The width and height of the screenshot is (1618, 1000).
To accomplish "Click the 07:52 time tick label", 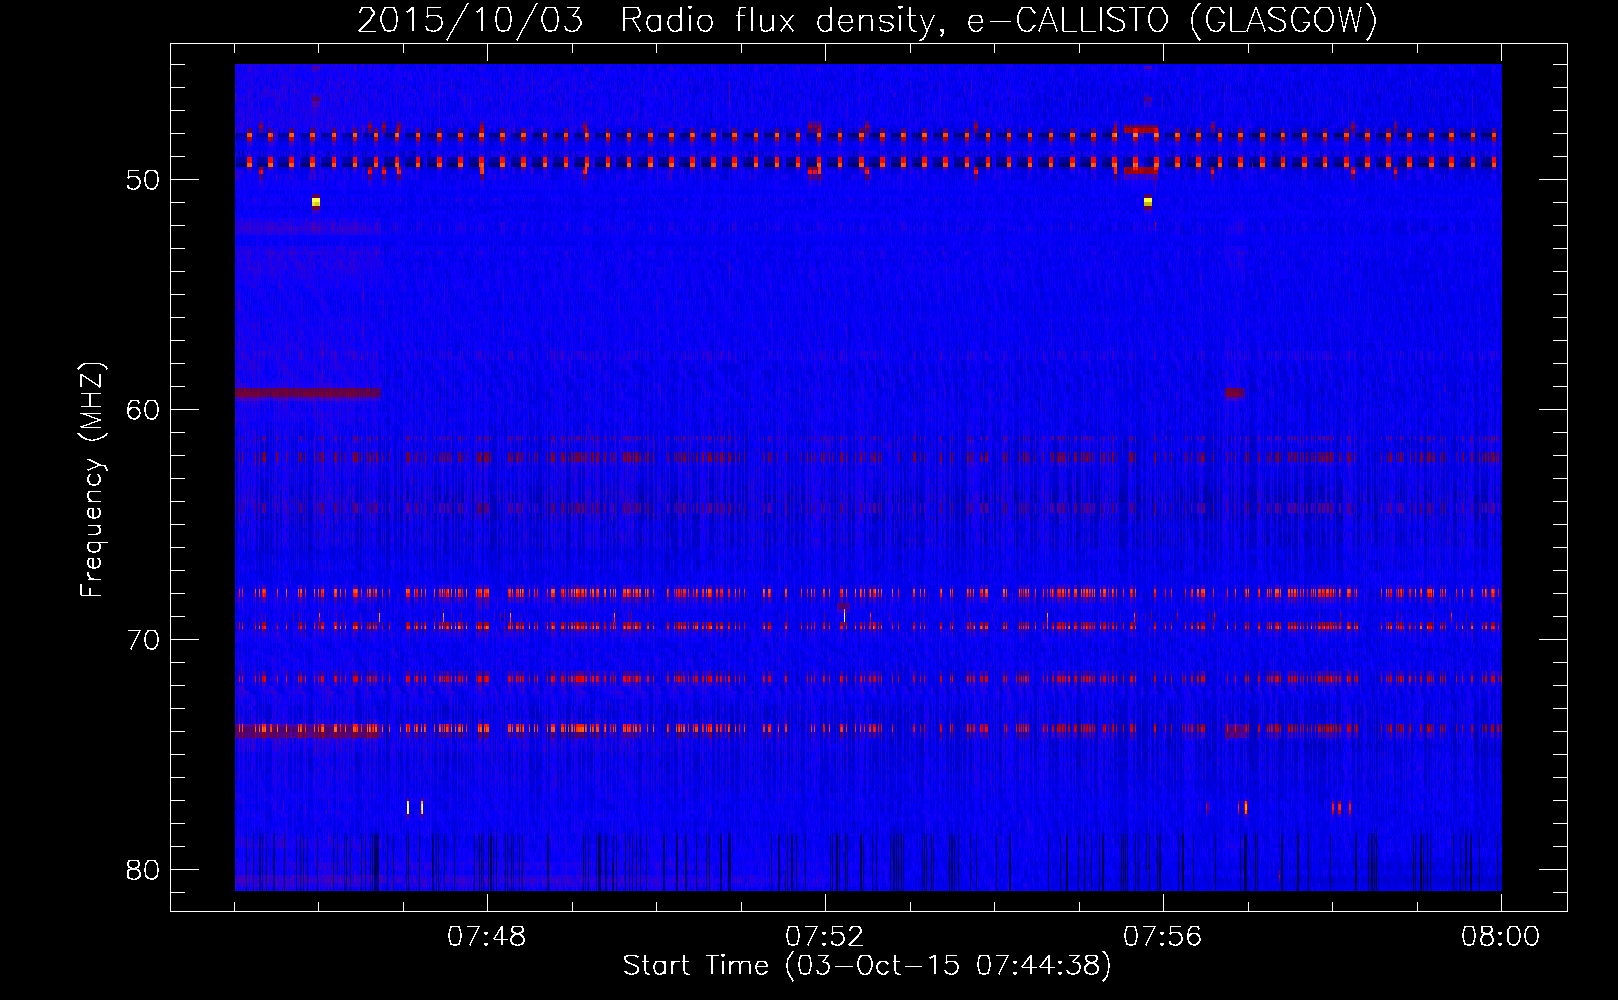I will 825,937.
